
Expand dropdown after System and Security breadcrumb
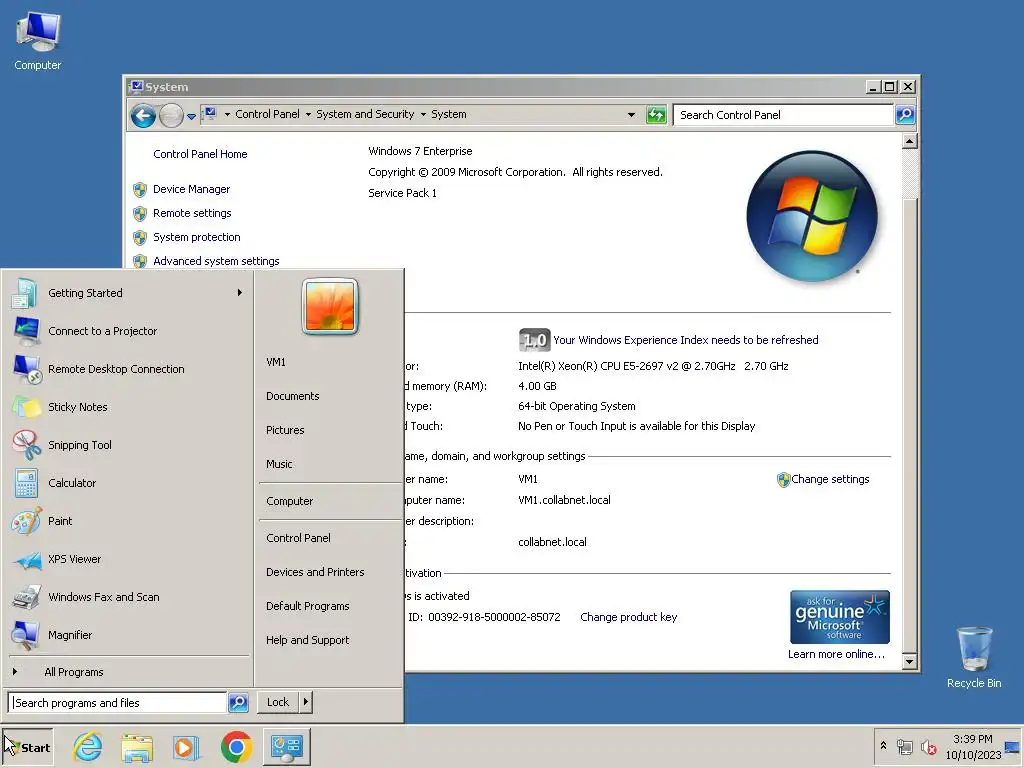point(423,114)
